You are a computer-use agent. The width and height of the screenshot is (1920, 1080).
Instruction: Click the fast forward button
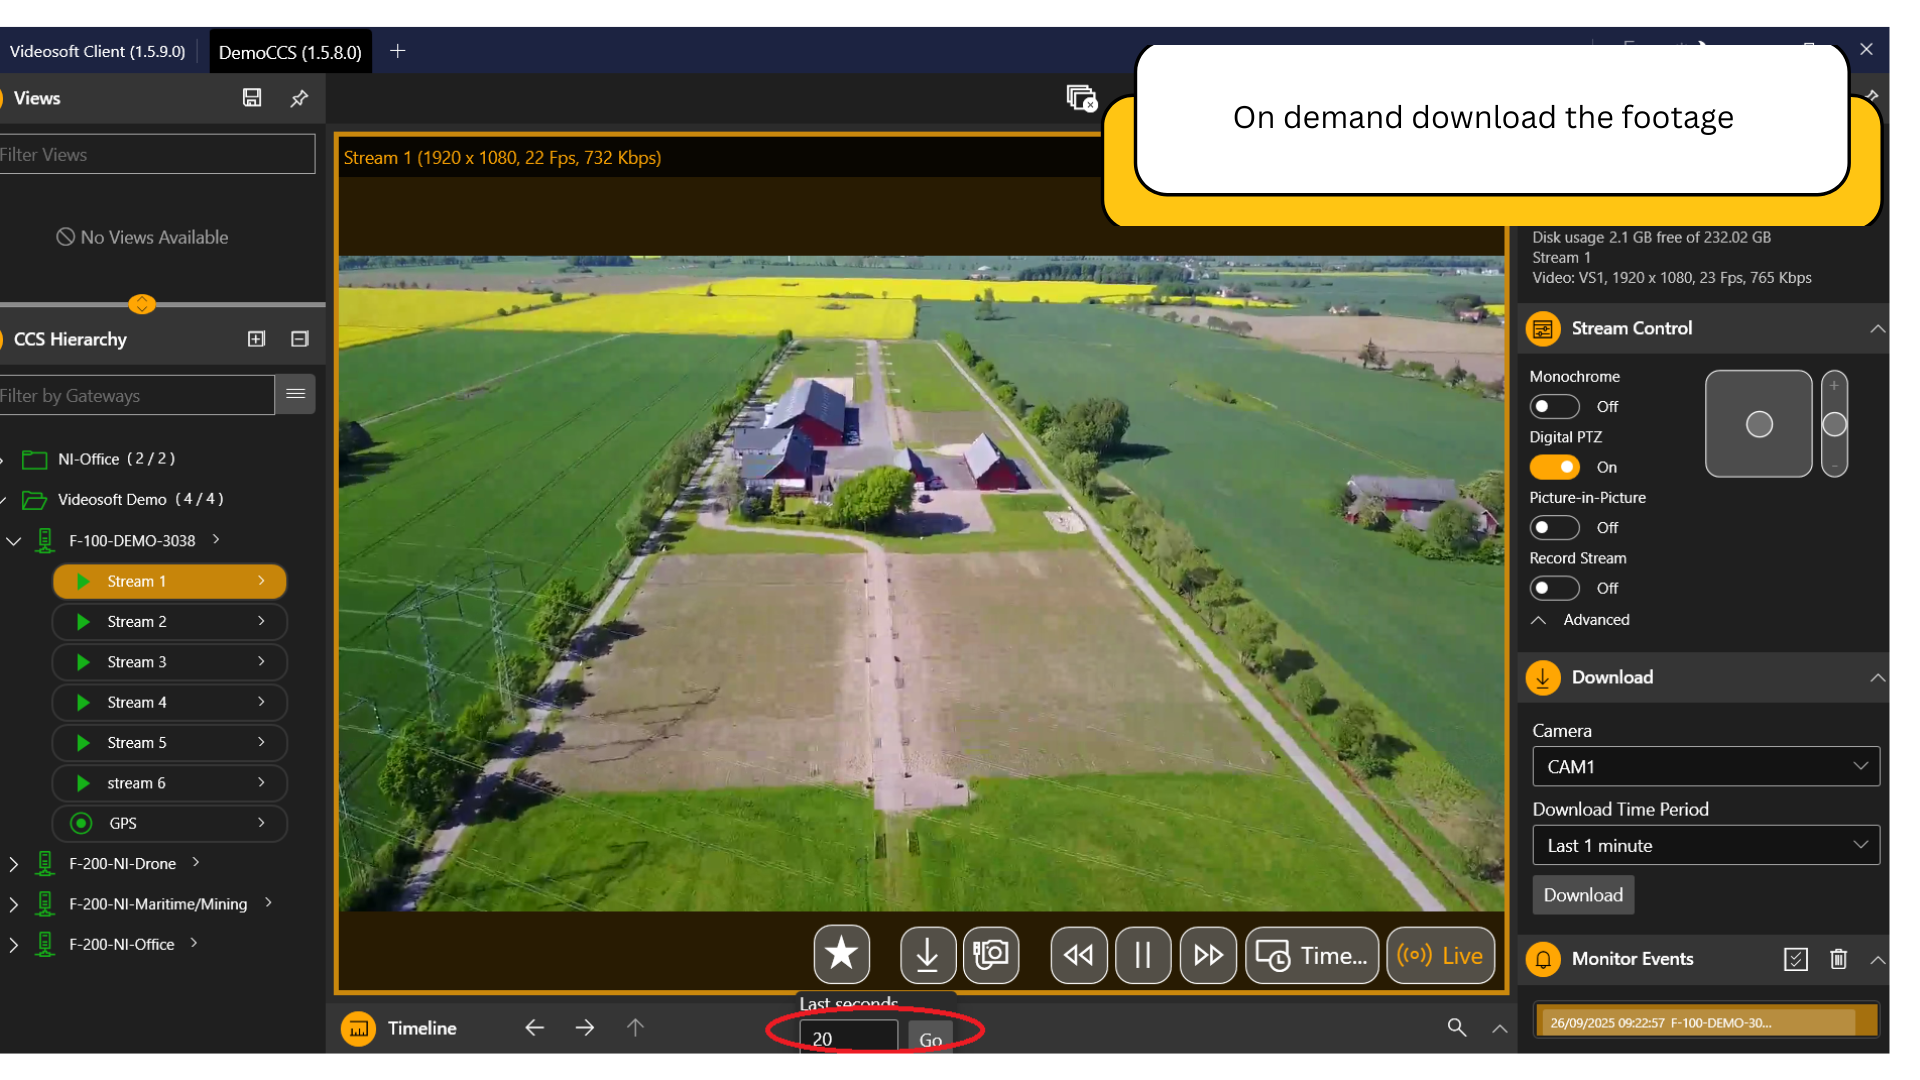point(1207,955)
